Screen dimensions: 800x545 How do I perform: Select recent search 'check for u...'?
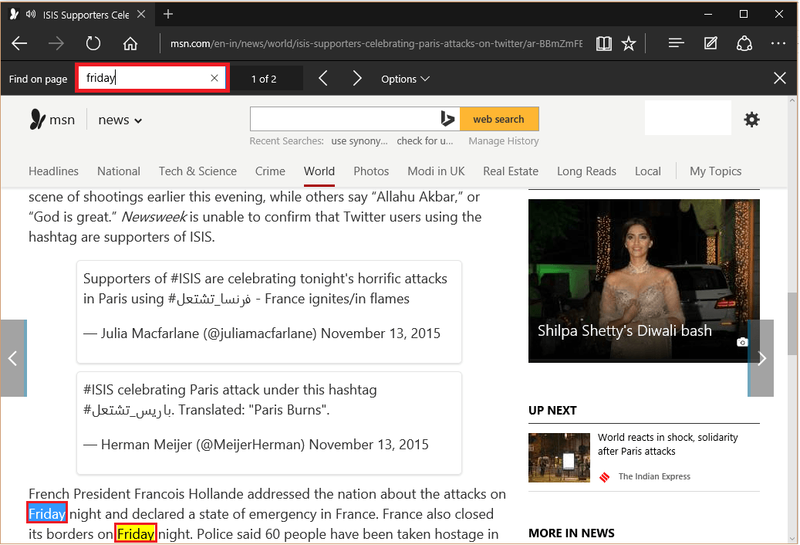point(424,141)
